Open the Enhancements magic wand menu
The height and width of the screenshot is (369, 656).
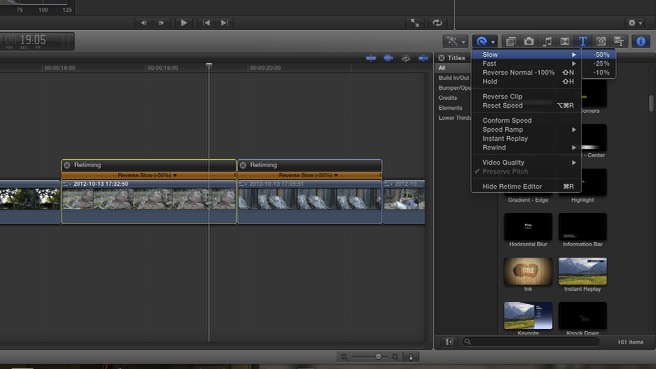pyautogui.click(x=455, y=41)
